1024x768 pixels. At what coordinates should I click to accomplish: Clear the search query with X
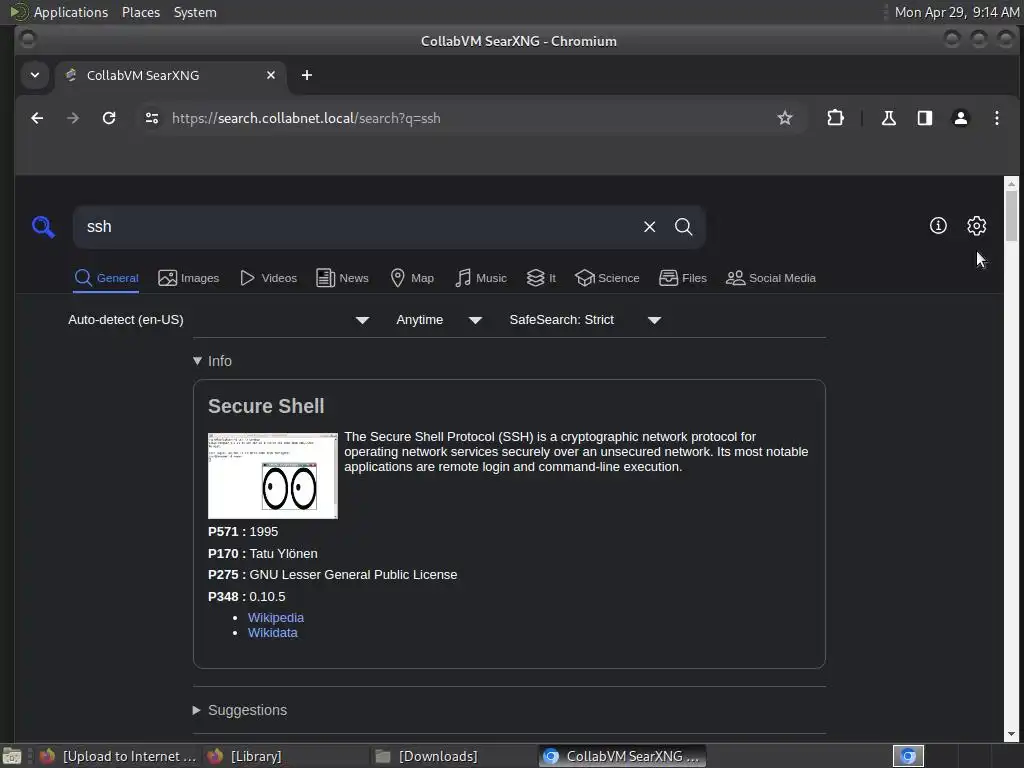pyautogui.click(x=649, y=227)
